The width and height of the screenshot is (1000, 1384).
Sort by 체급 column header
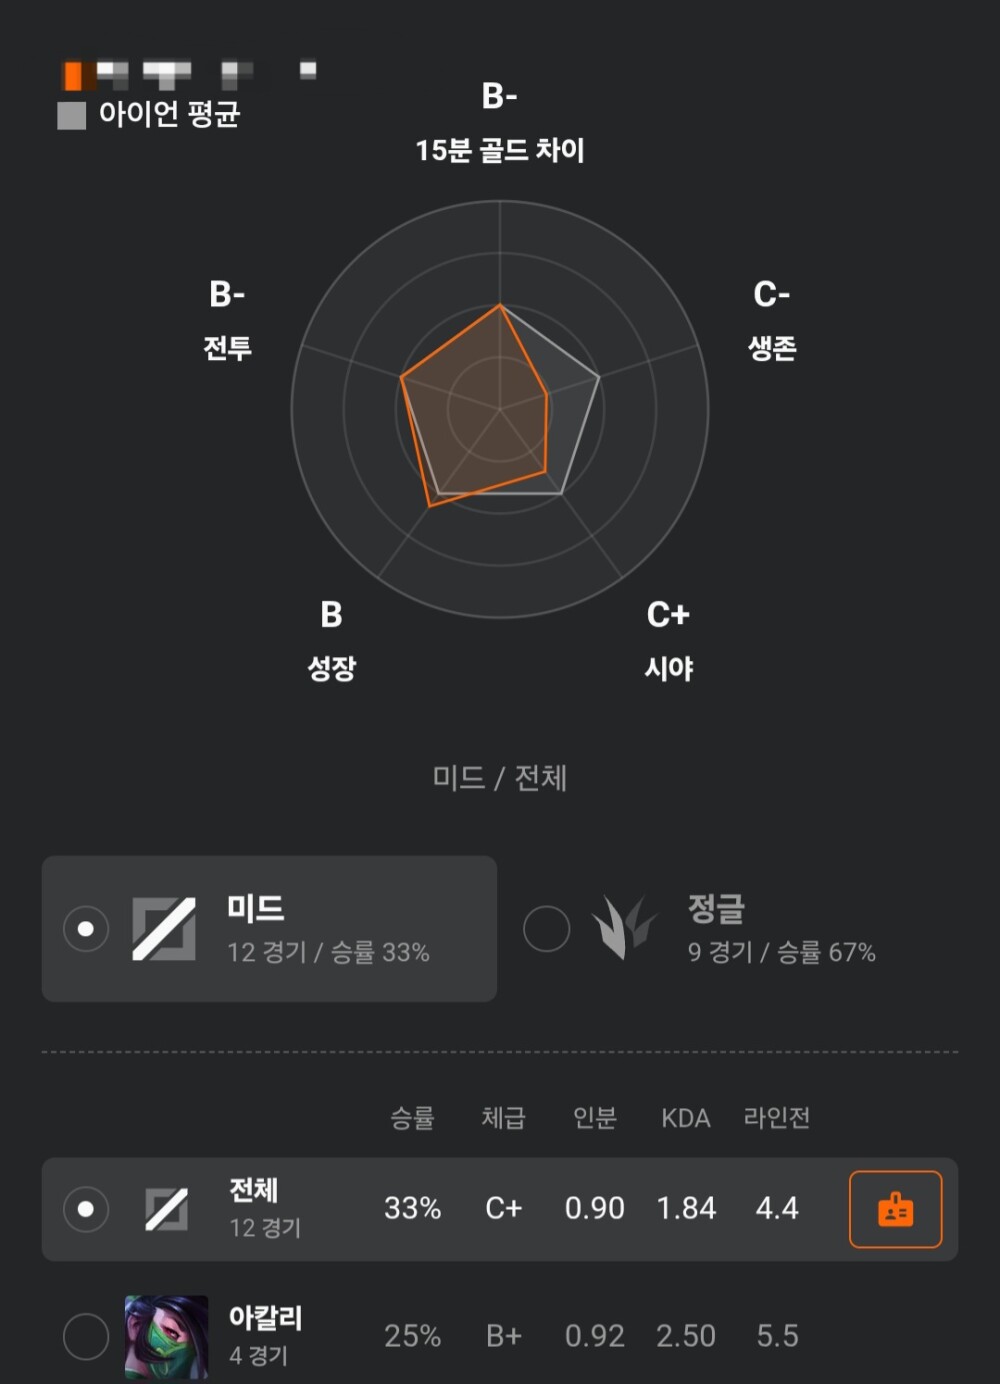503,1118
